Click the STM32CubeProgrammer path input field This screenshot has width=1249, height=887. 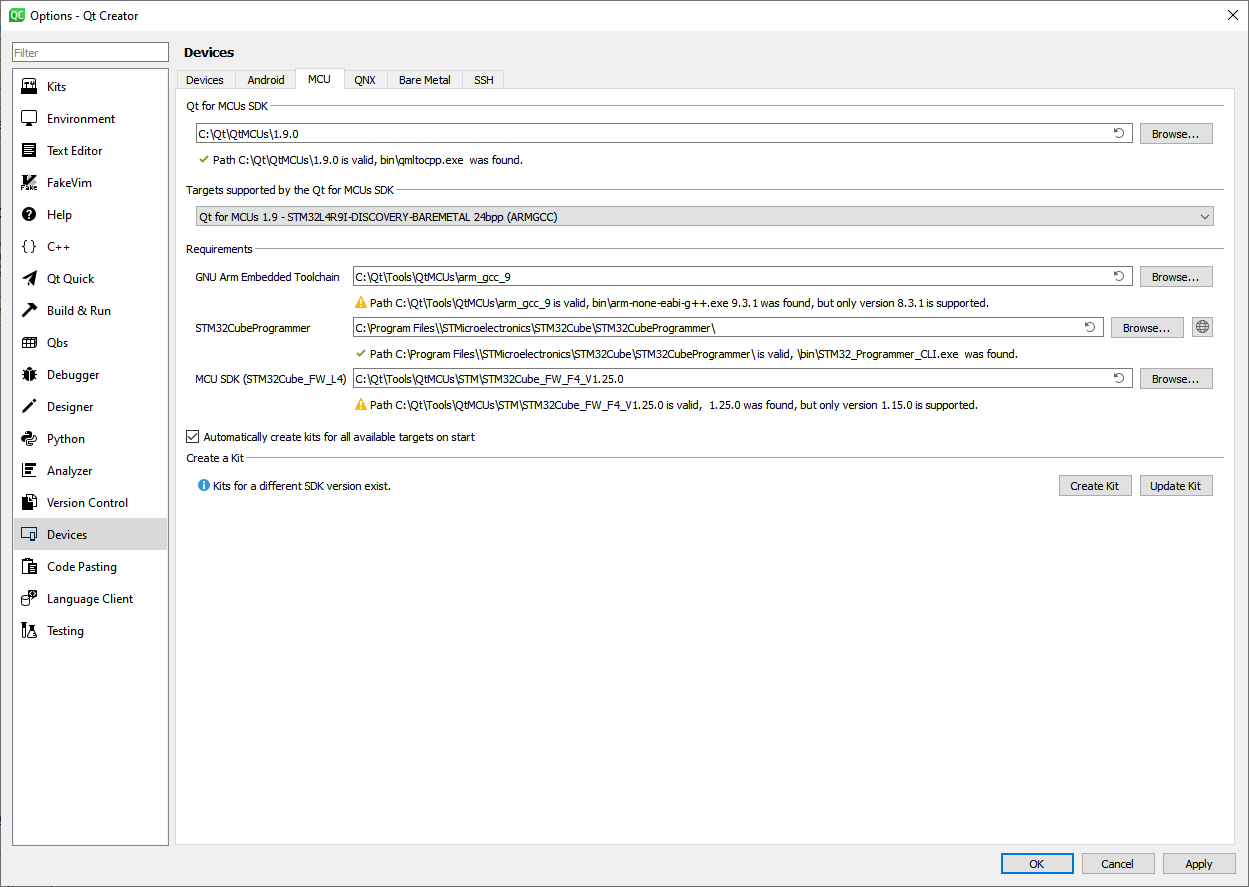(x=715, y=328)
